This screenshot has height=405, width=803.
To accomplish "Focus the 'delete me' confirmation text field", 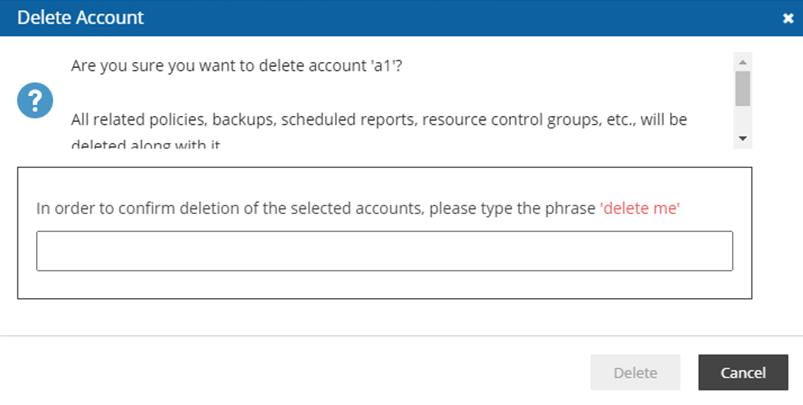I will pyautogui.click(x=384, y=251).
